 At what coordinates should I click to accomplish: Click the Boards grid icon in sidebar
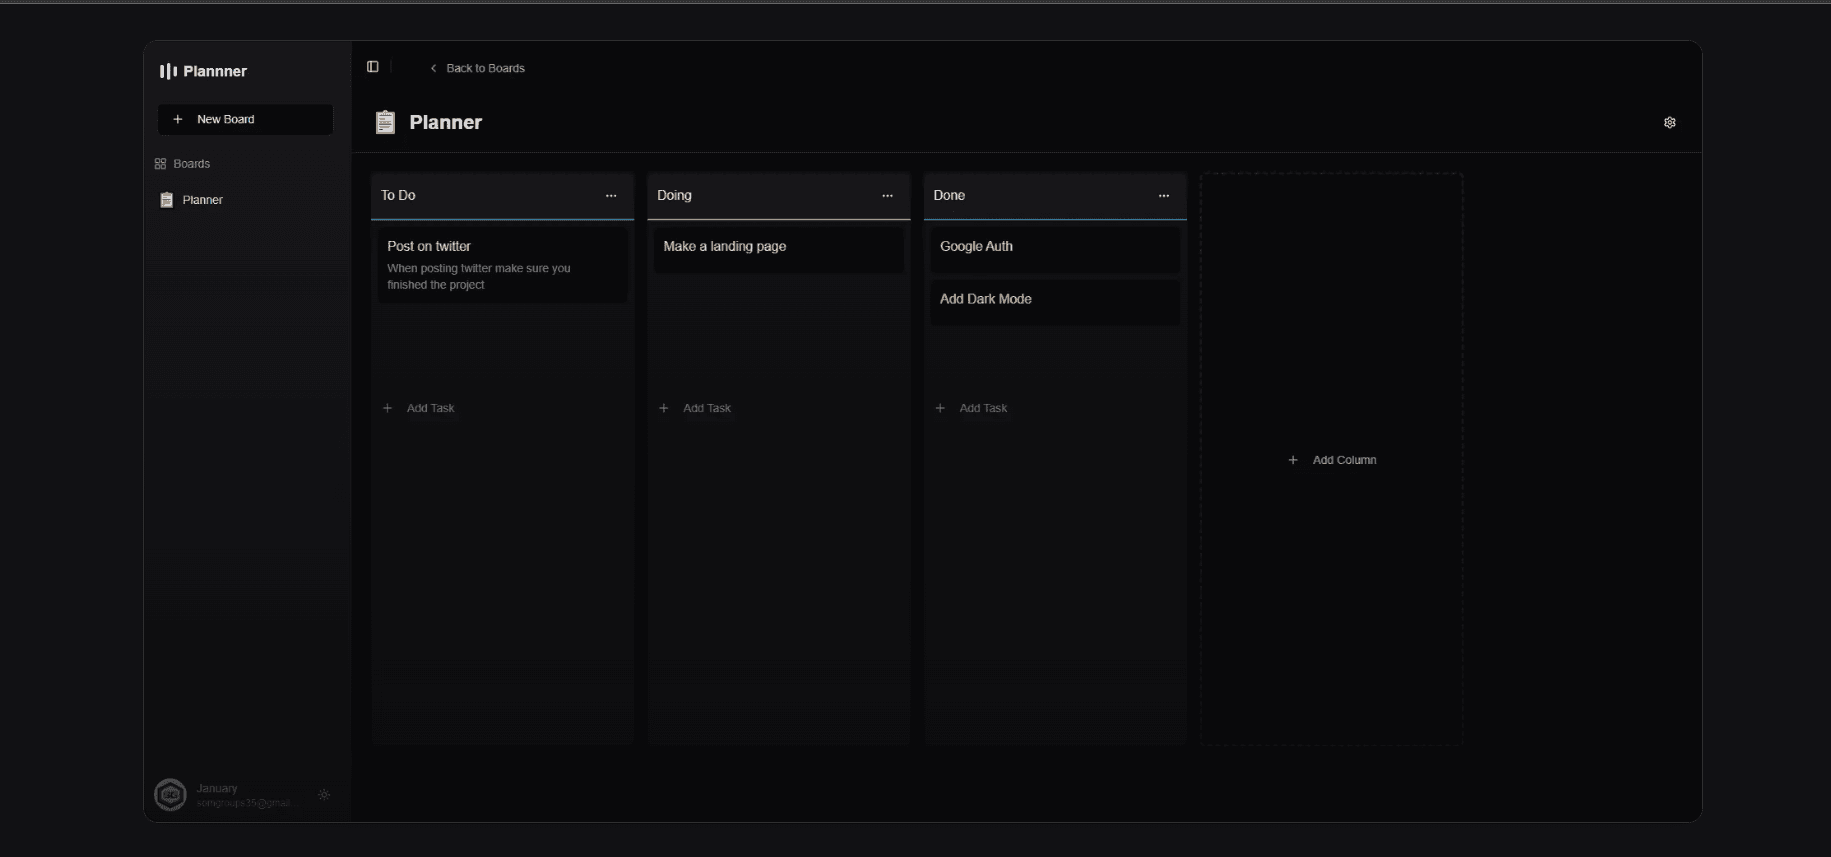coord(160,164)
